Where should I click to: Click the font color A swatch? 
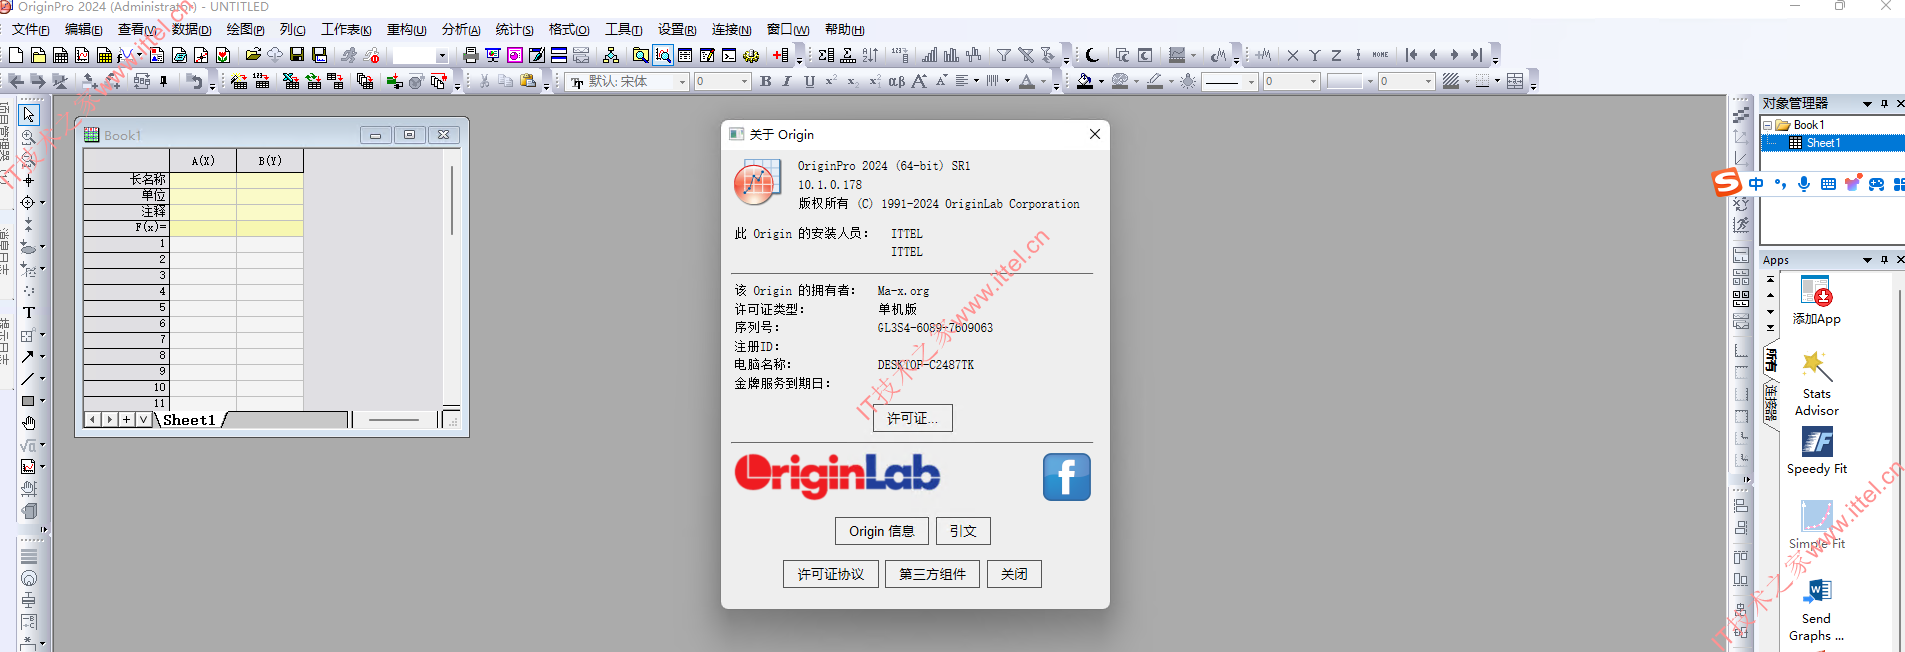point(1027,81)
